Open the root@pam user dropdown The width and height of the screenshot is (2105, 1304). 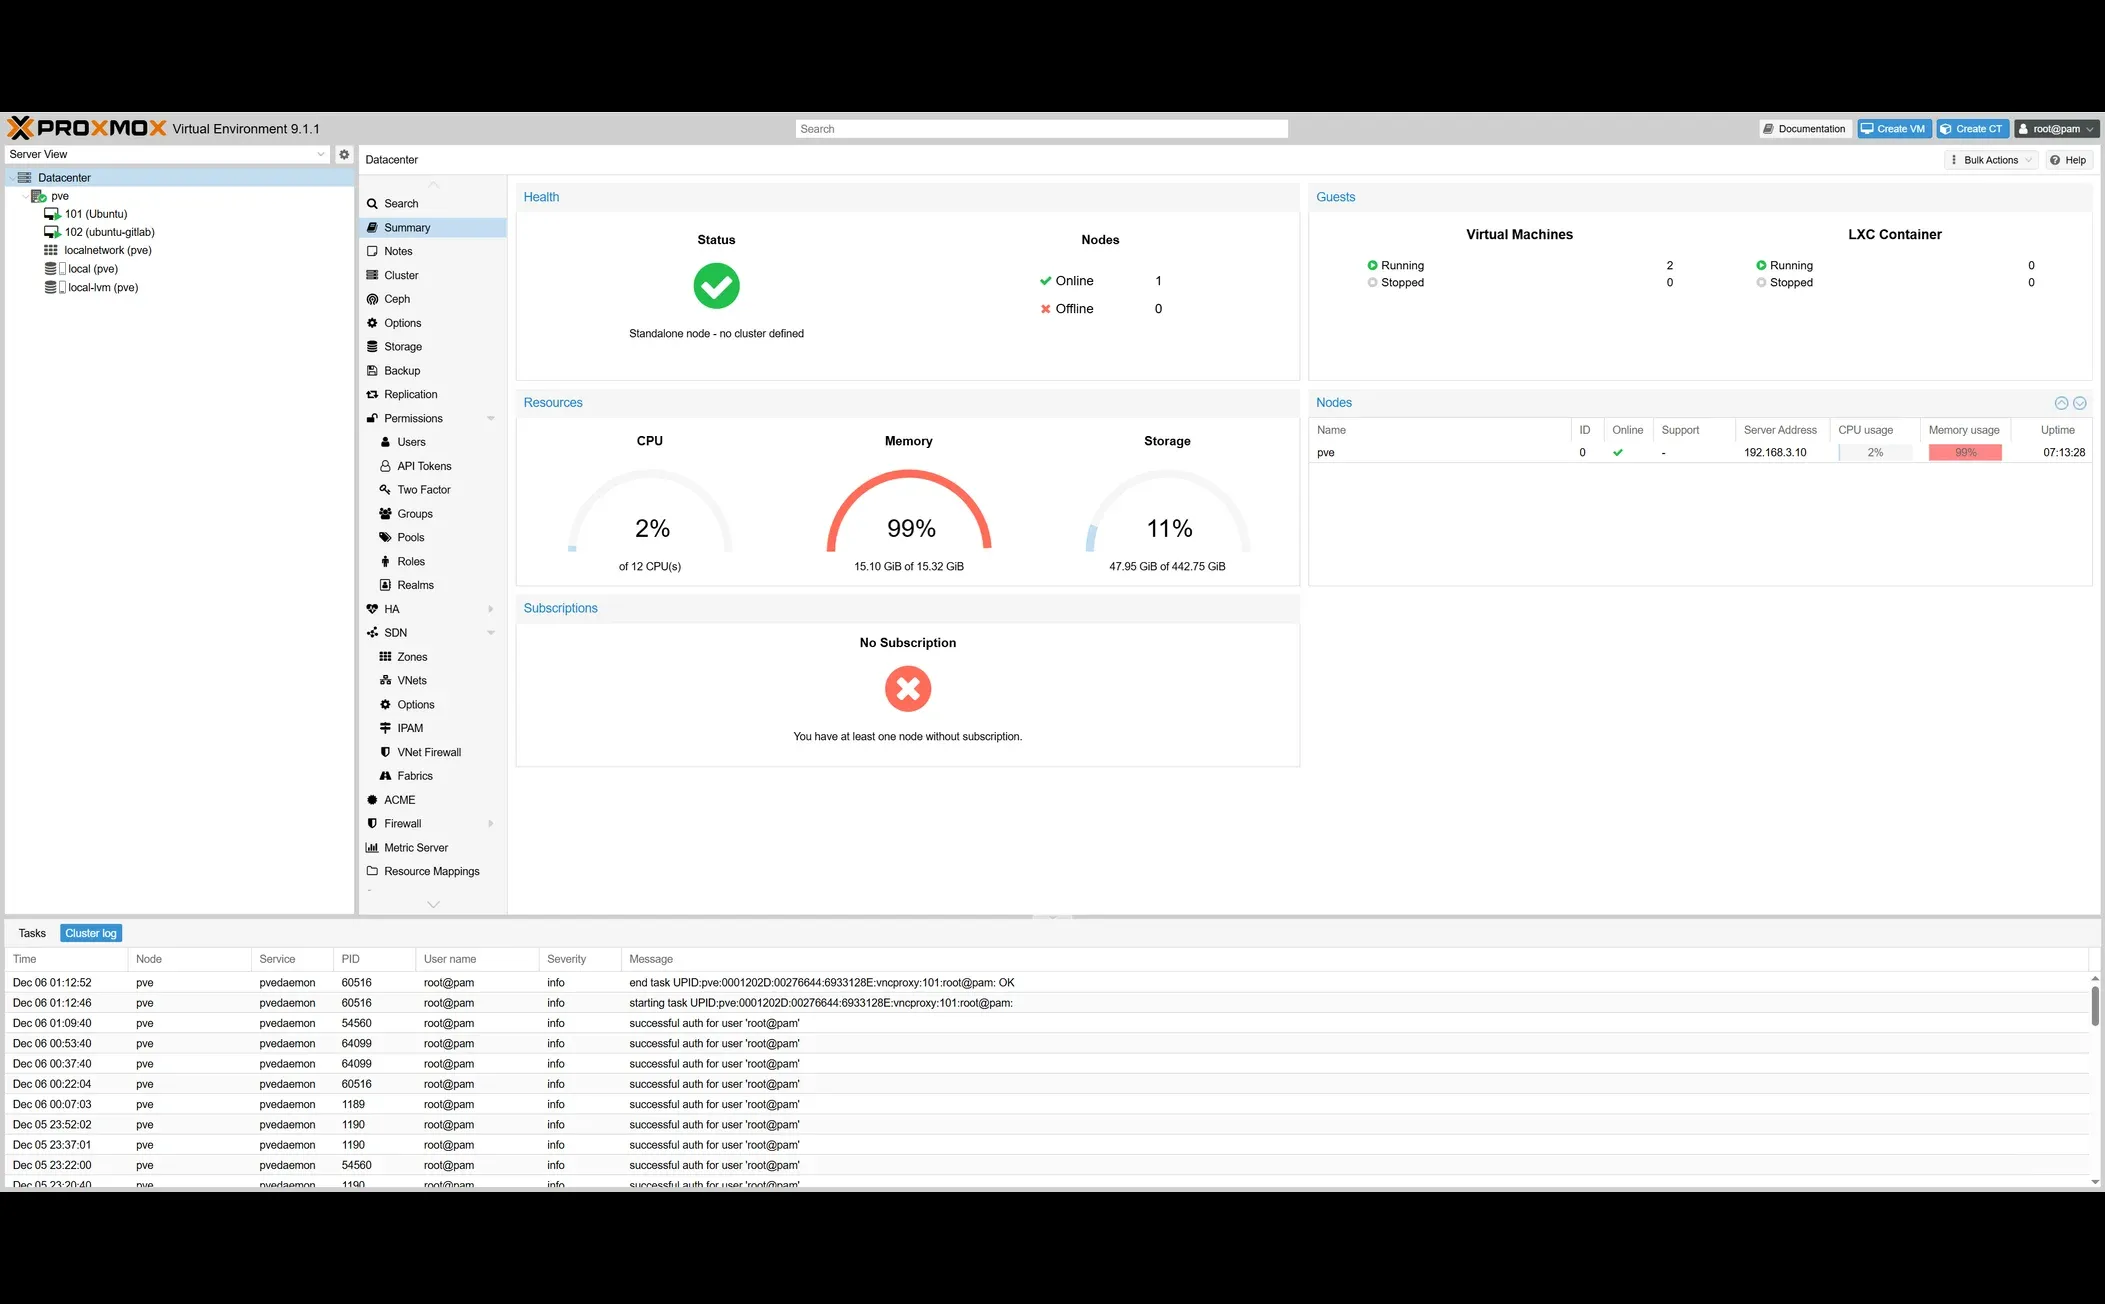2056,129
